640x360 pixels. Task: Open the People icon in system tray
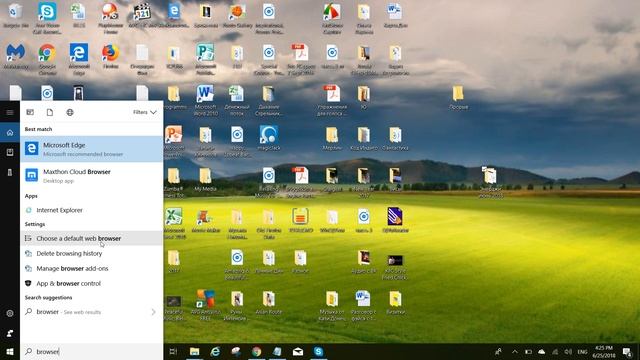click(x=498, y=351)
